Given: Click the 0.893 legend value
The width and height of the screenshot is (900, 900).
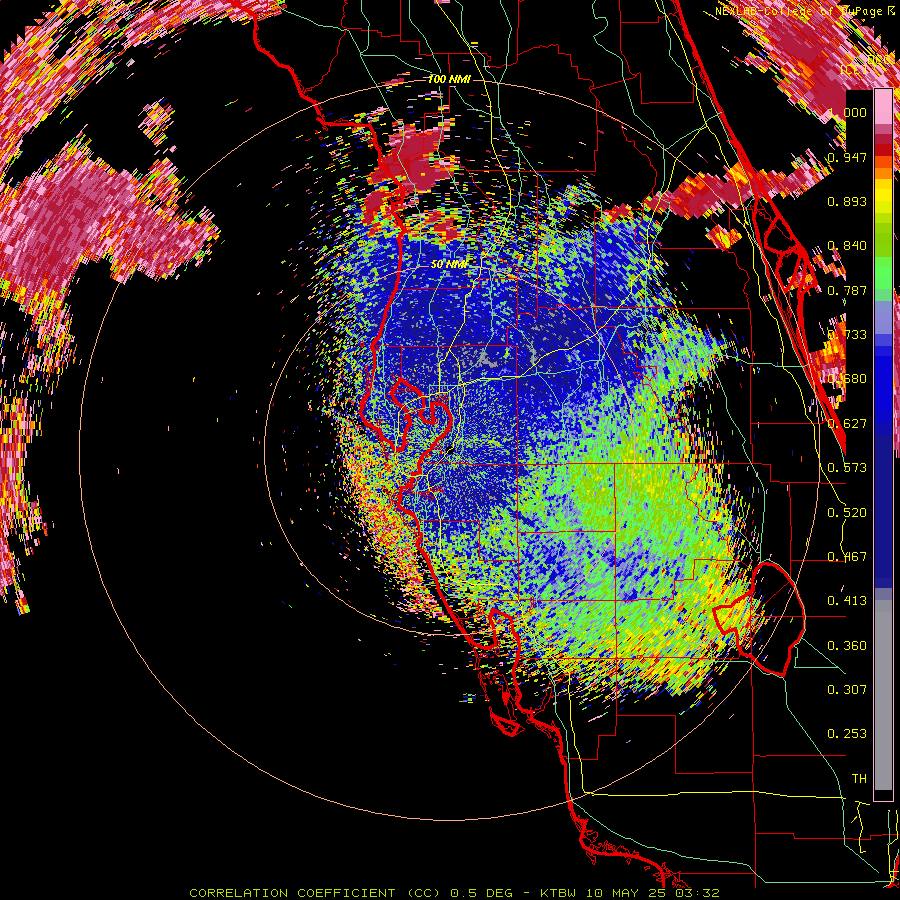Looking at the screenshot, I should pos(847,201).
